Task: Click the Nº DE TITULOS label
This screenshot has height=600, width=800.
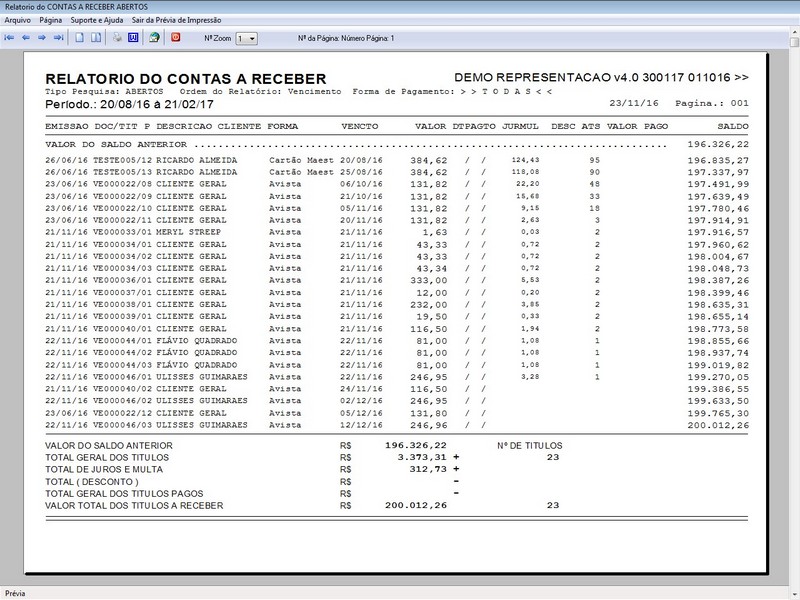Action: pos(530,446)
